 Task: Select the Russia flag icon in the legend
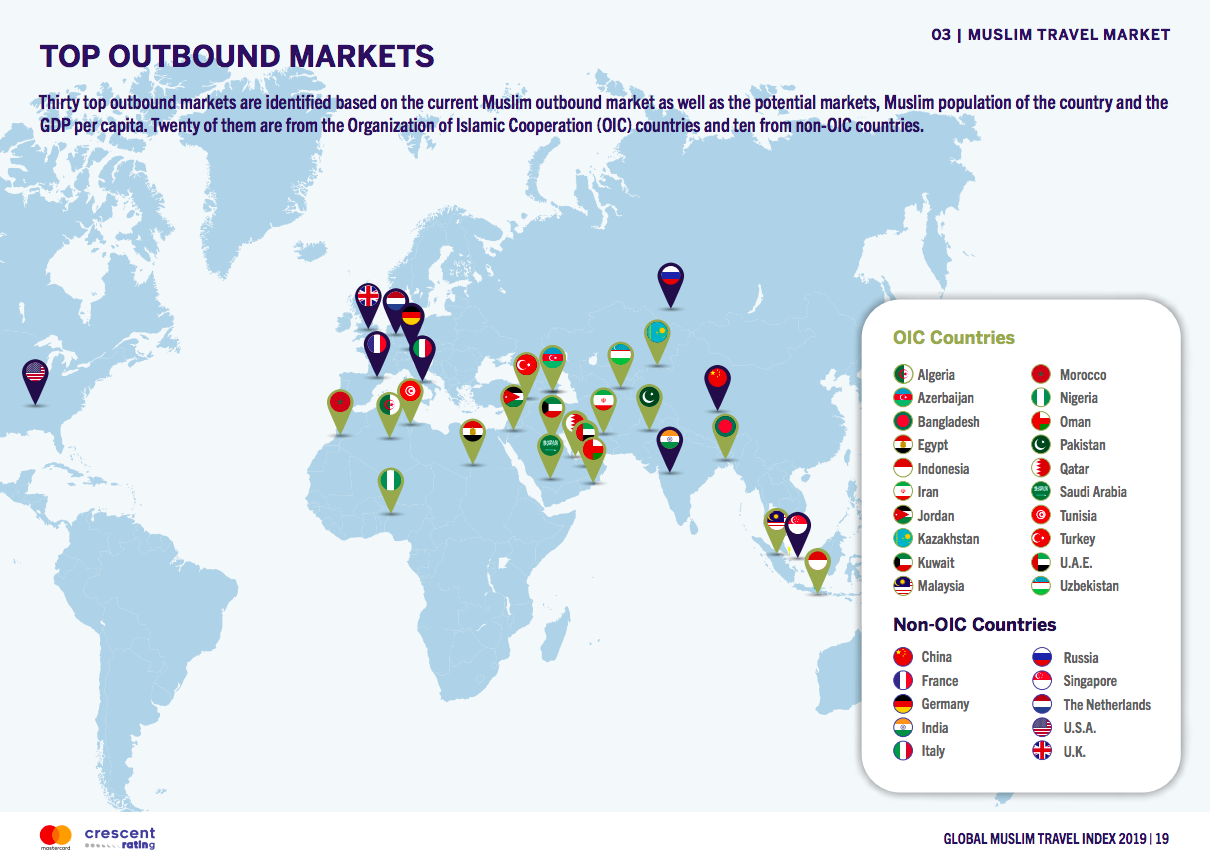1042,657
